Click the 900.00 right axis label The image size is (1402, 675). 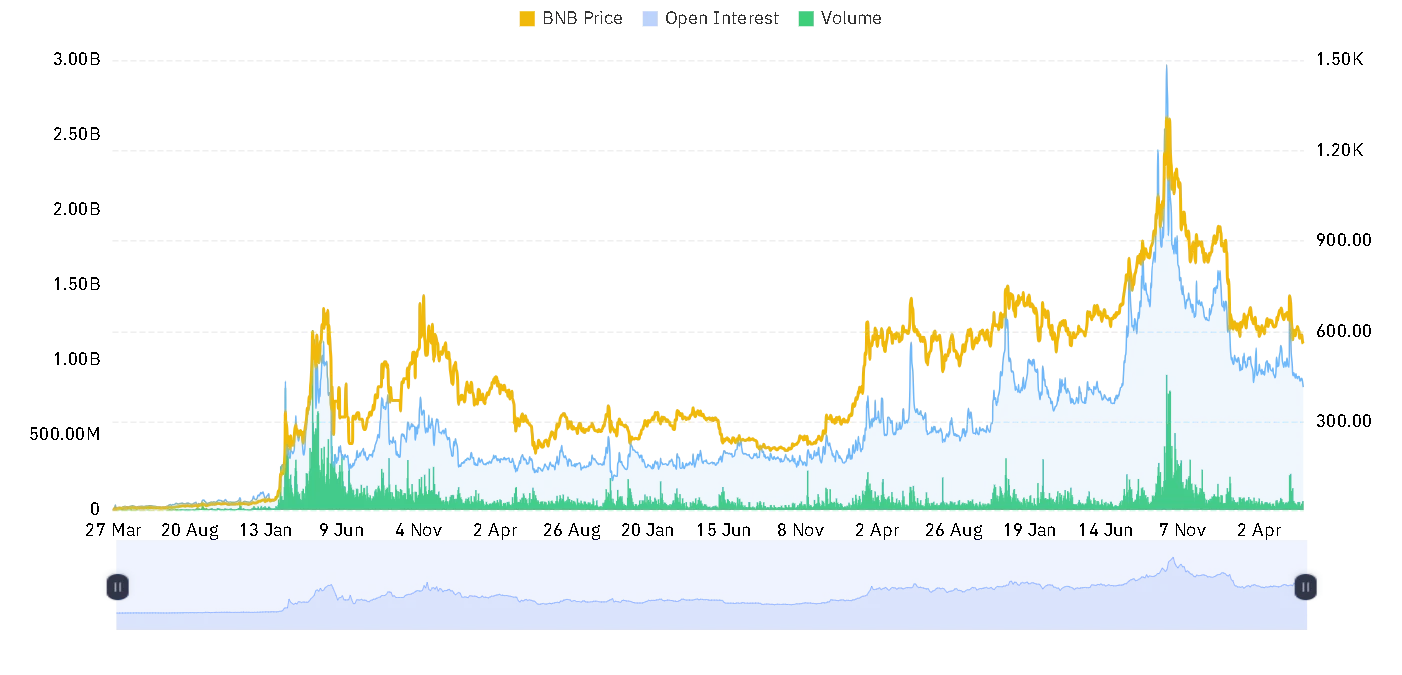(x=1345, y=240)
